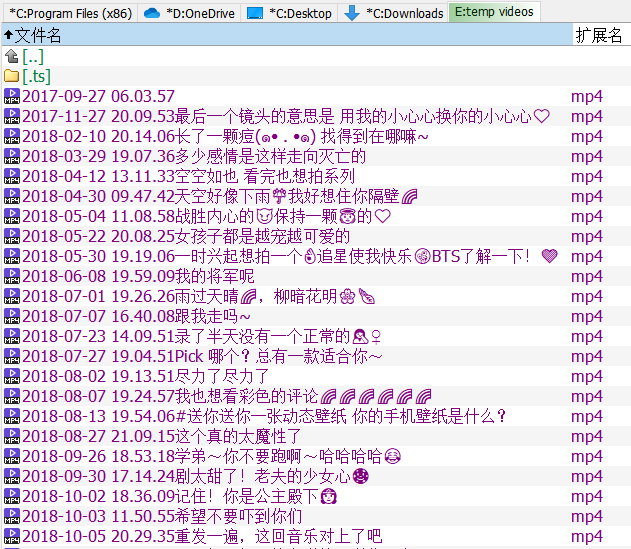Switch to the C:Desktop tab

[x=289, y=13]
